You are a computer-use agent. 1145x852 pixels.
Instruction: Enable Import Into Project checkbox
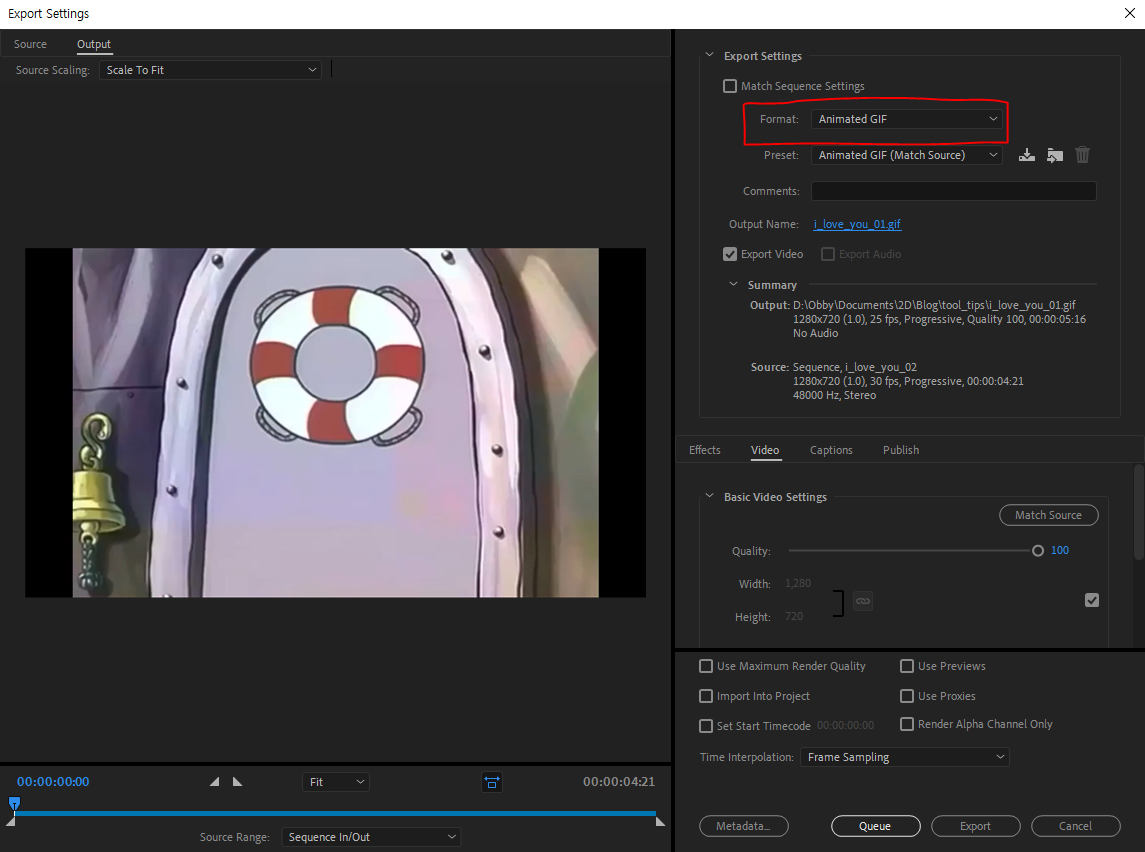705,696
